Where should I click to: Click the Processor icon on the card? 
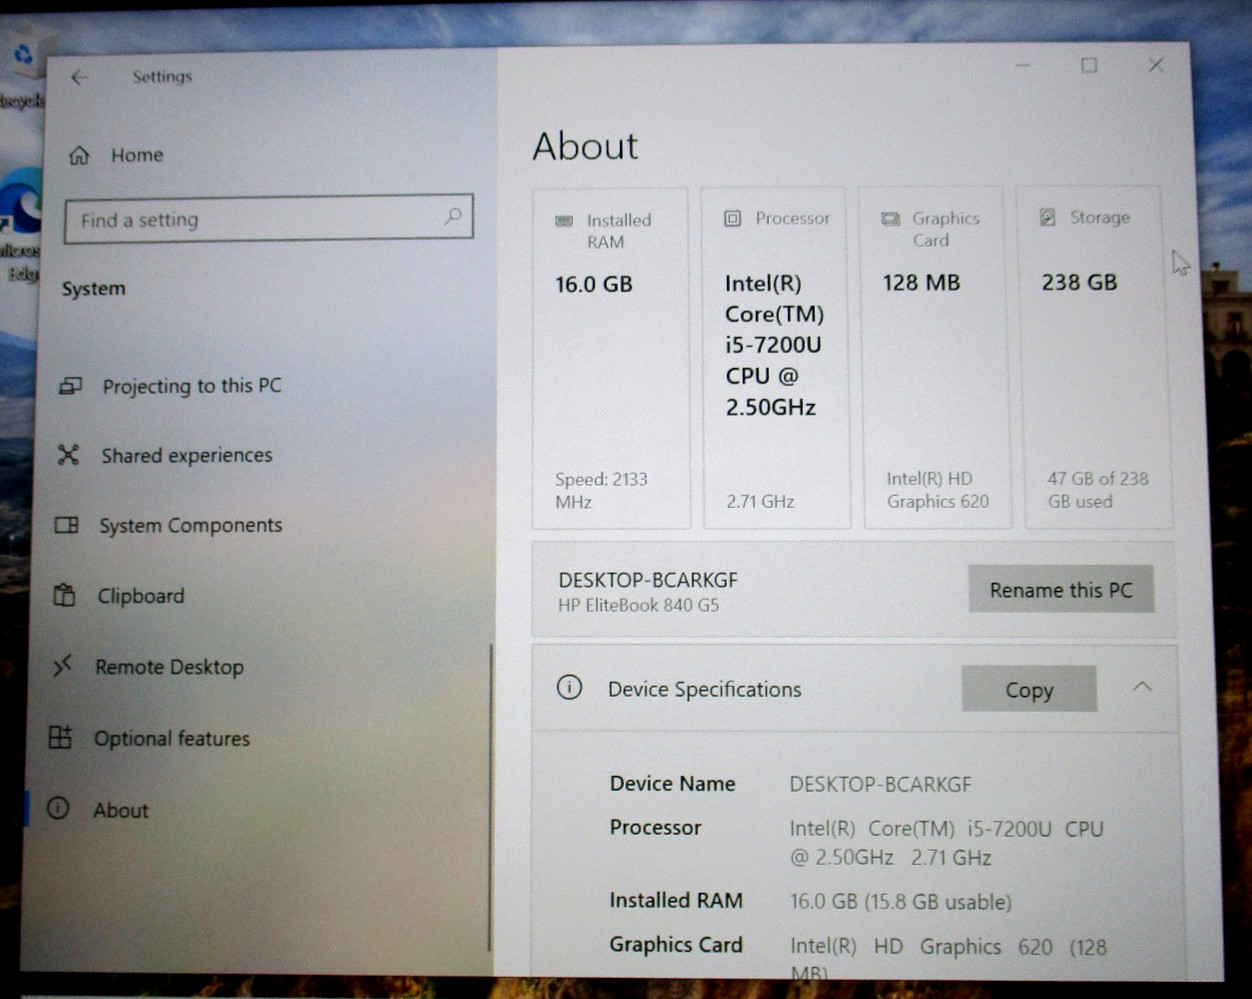click(732, 218)
